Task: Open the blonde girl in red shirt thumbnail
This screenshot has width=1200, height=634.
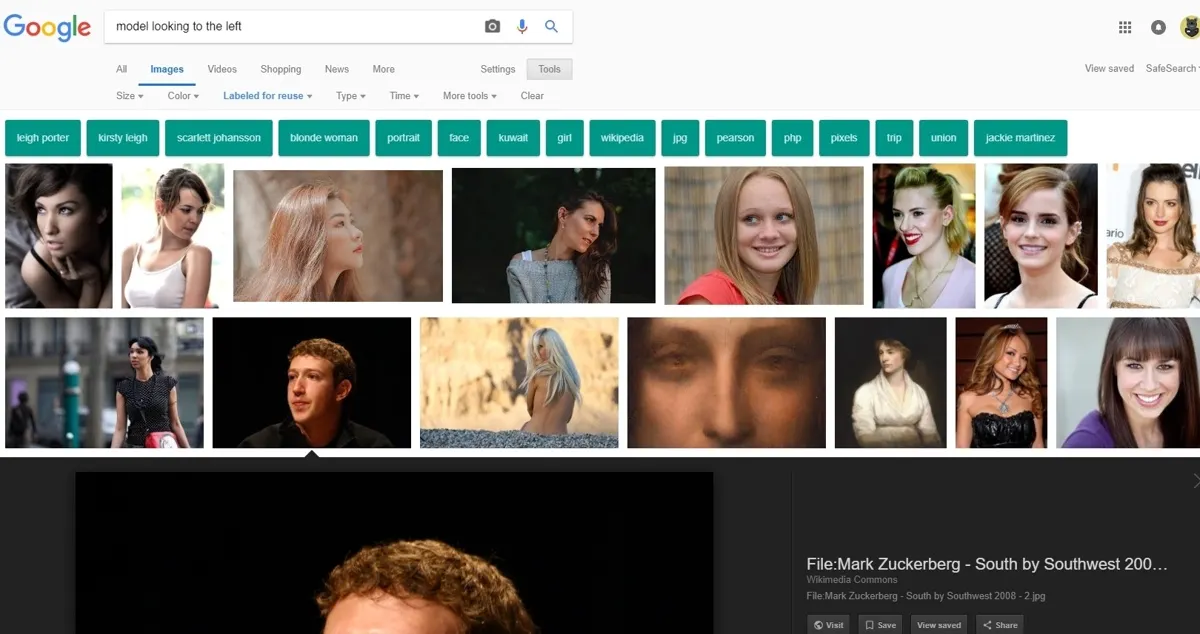Action: 764,235
